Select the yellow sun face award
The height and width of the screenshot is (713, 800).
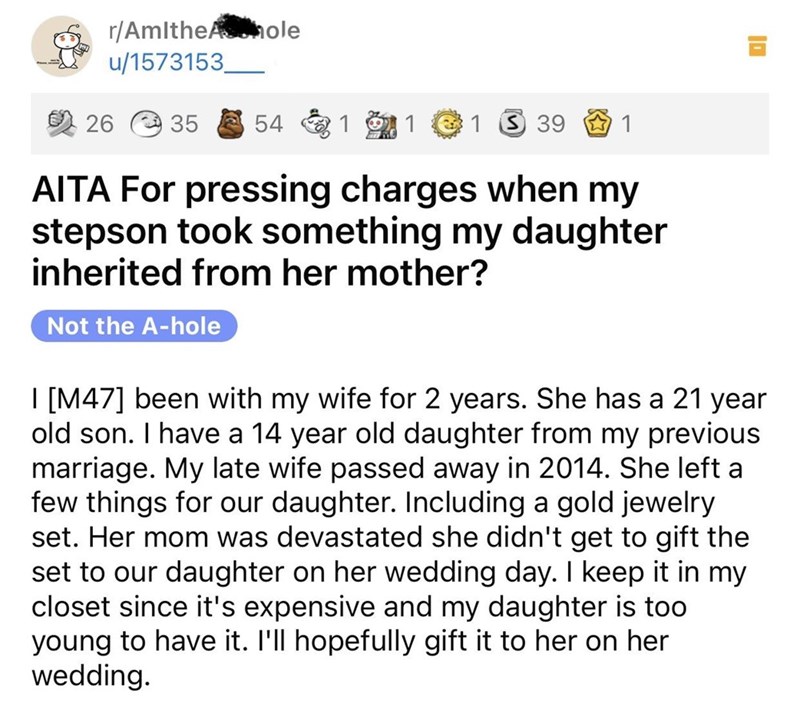pyautogui.click(x=452, y=124)
